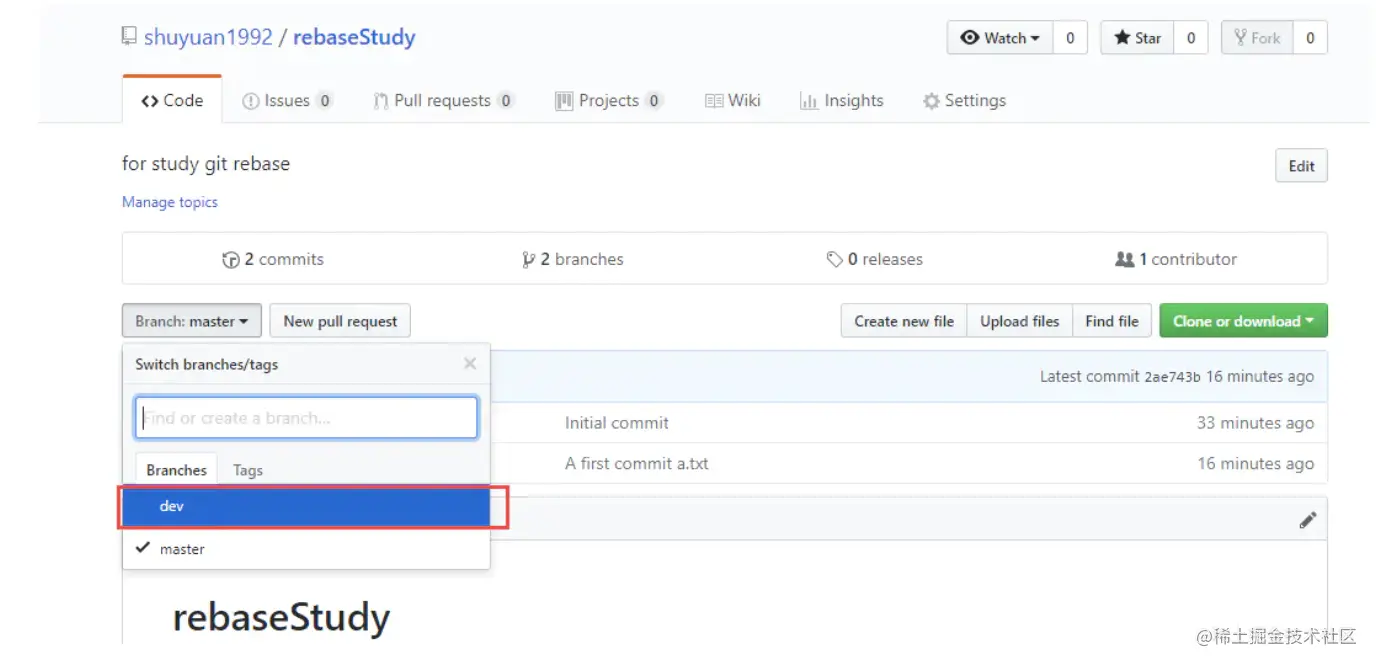1376x666 pixels.
Task: Click the '33 minutes ago' timestamp
Action: click(x=1255, y=423)
